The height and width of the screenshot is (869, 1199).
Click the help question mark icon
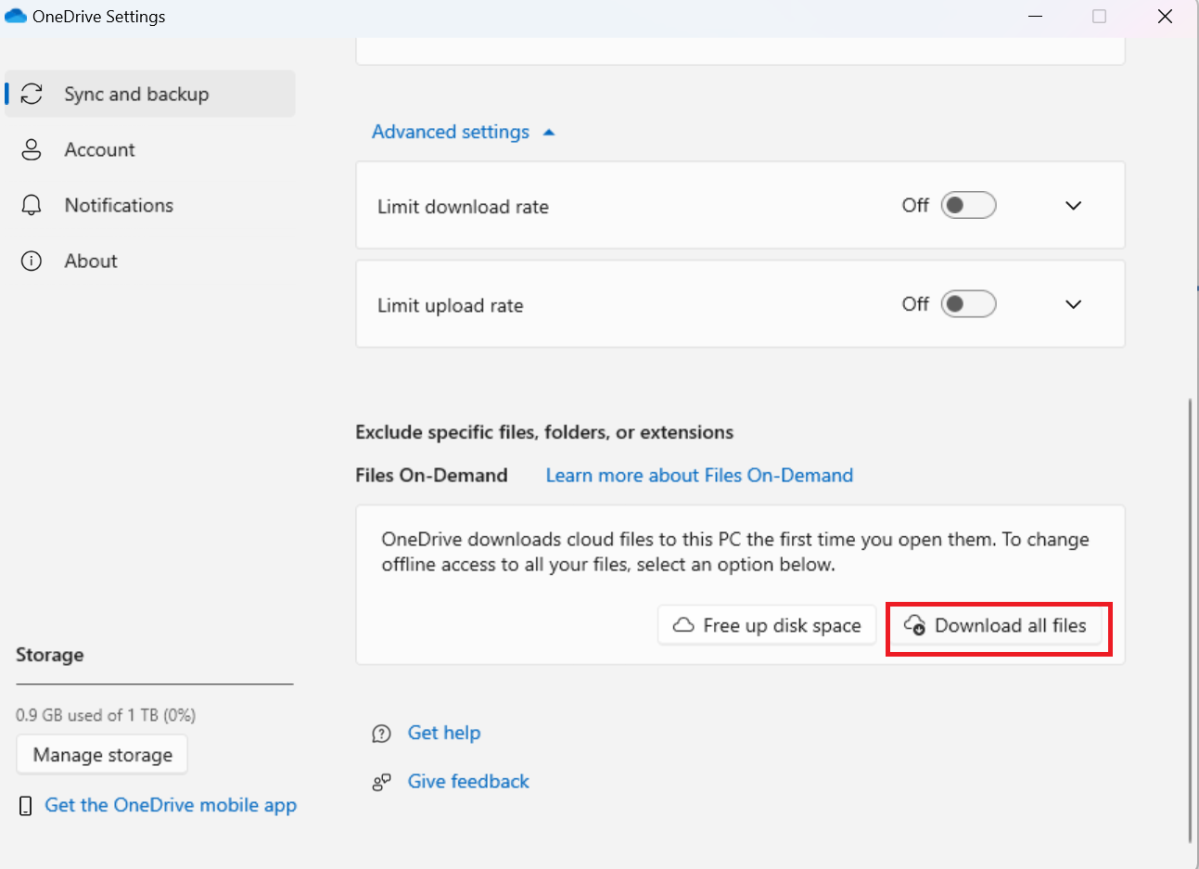(x=382, y=734)
